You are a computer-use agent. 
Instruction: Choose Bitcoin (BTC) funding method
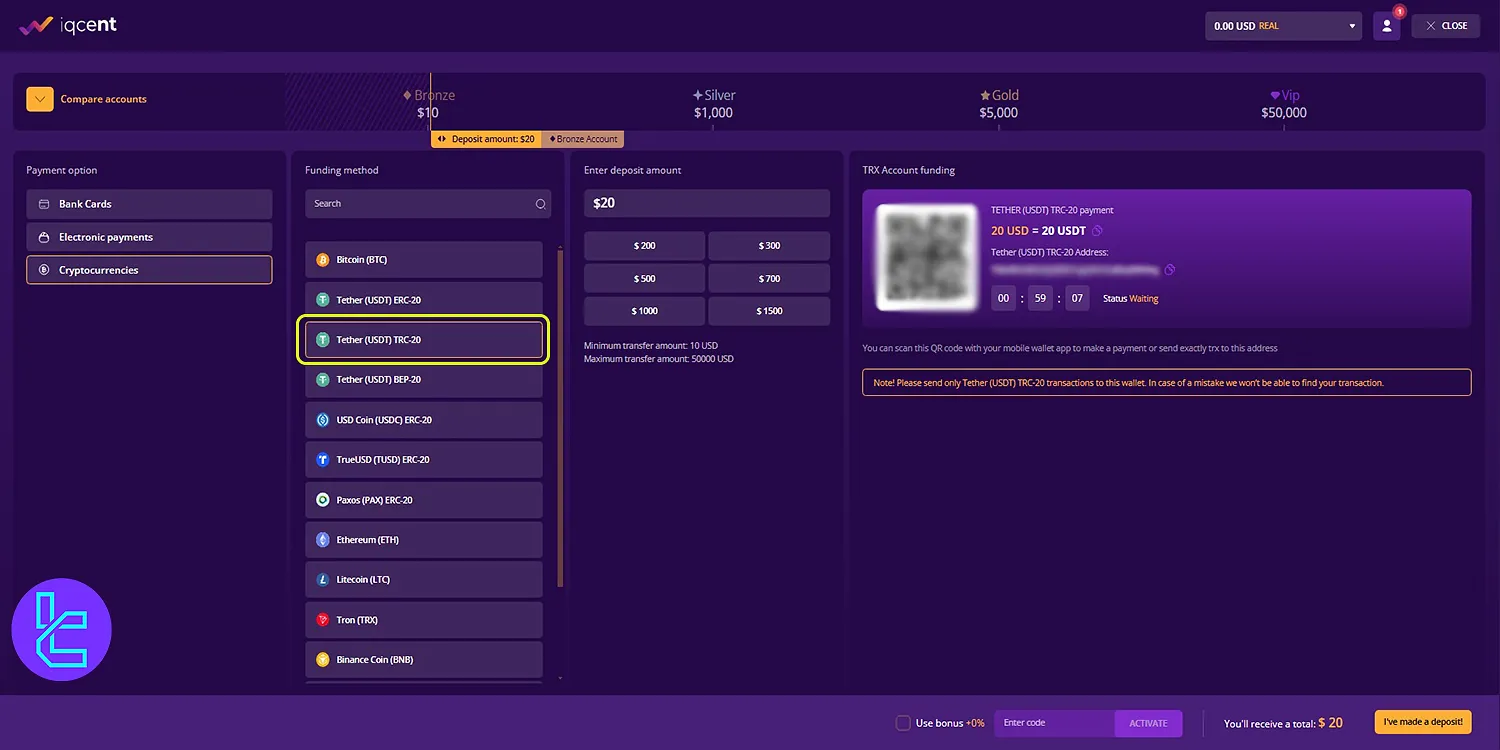click(x=424, y=260)
